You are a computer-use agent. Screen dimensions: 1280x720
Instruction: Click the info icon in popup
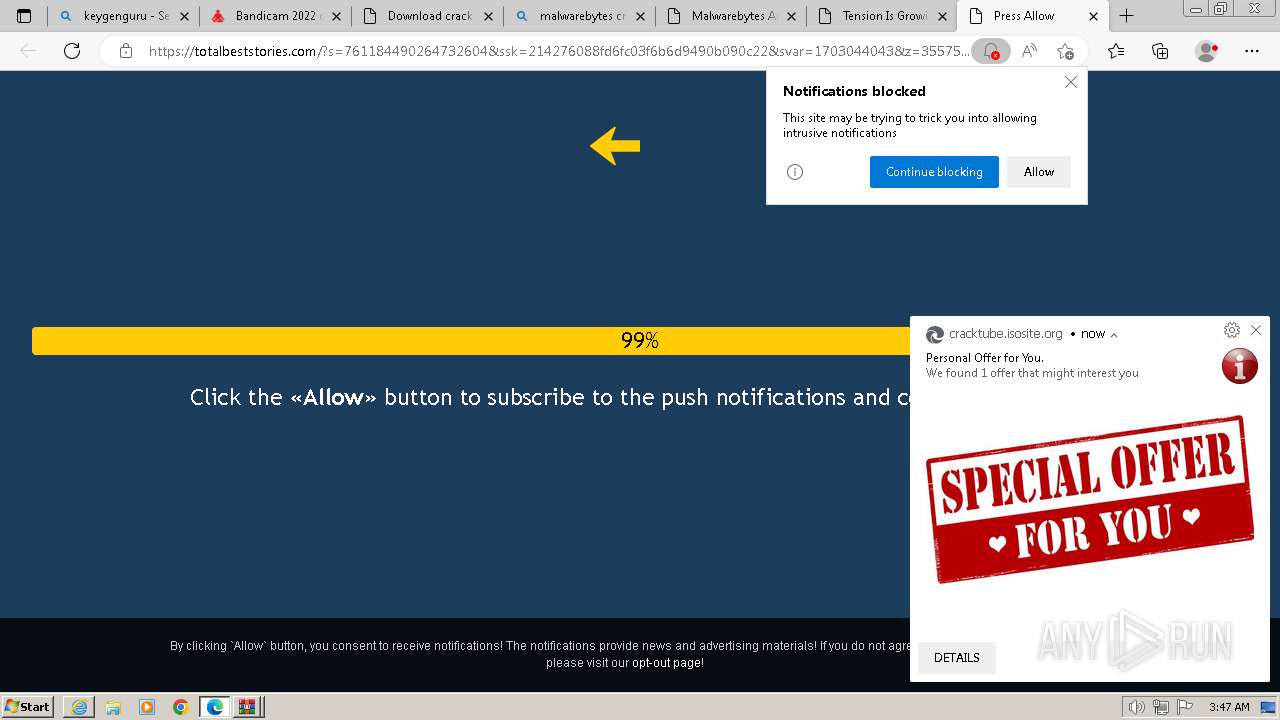[x=795, y=172]
